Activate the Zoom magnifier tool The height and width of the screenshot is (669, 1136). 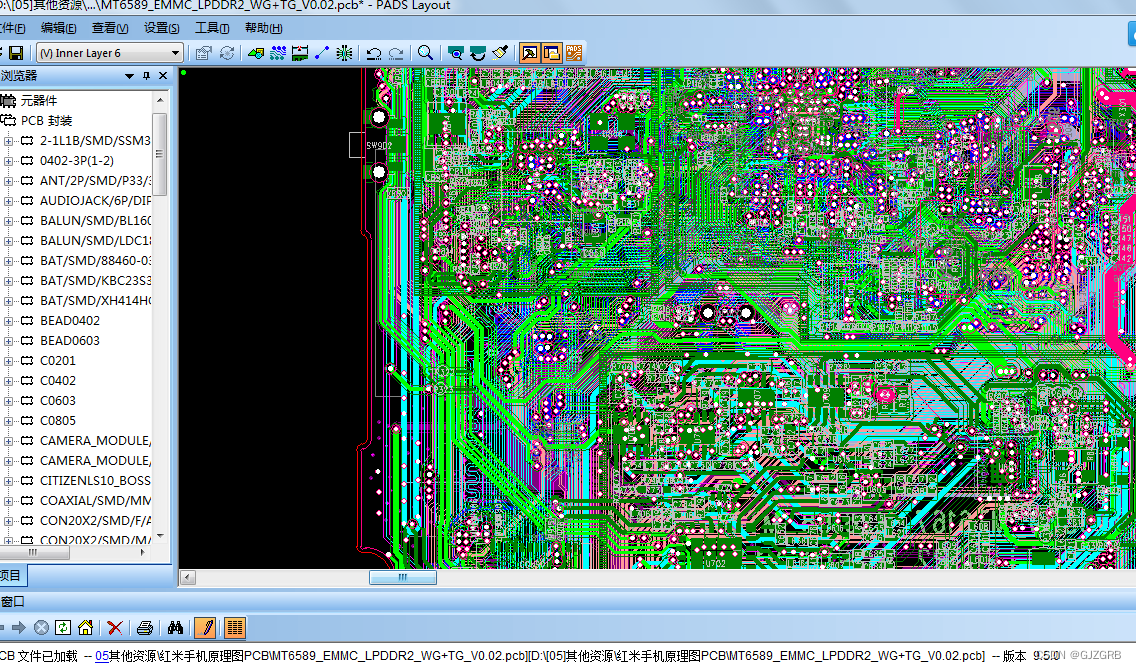425,53
